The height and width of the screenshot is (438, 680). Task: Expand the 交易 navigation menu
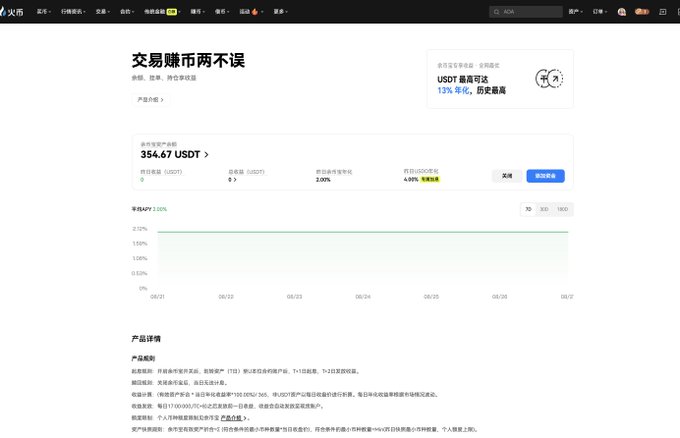103,12
